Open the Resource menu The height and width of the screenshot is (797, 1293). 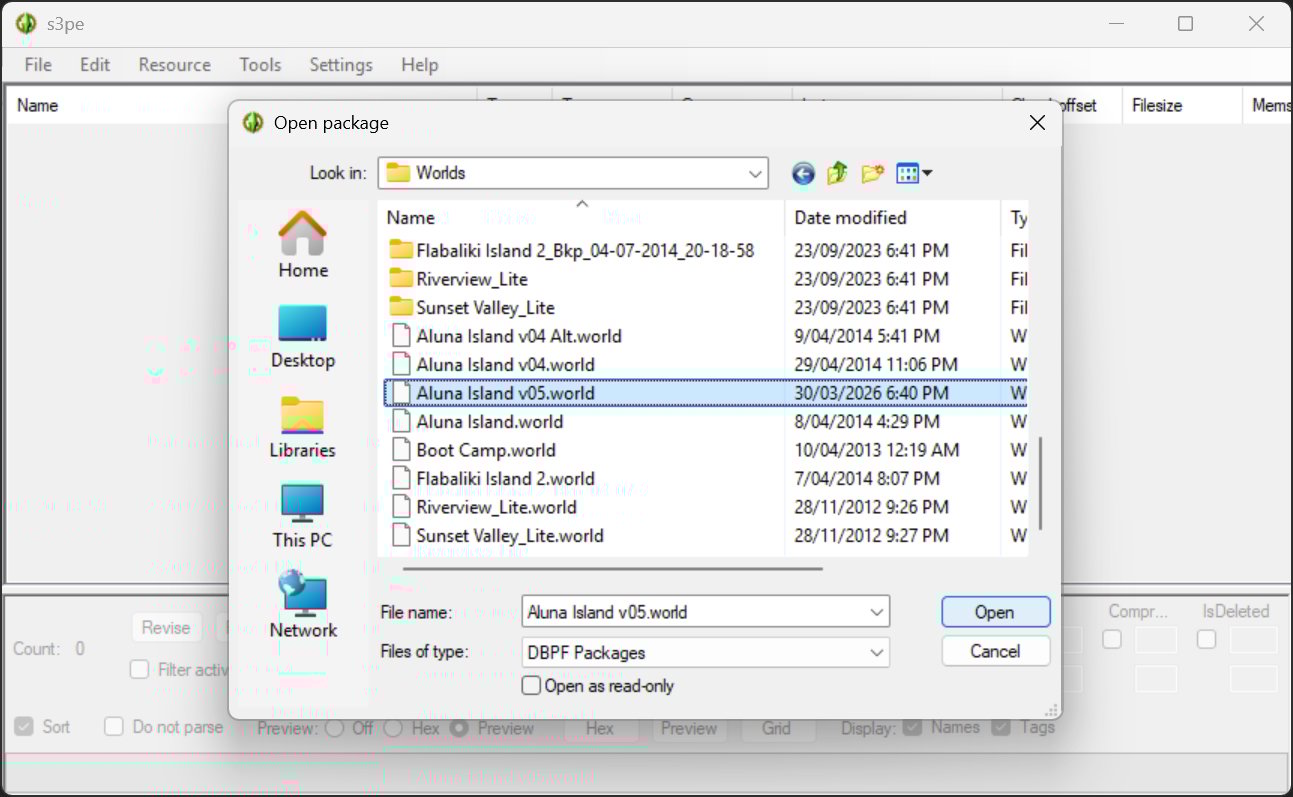point(174,65)
